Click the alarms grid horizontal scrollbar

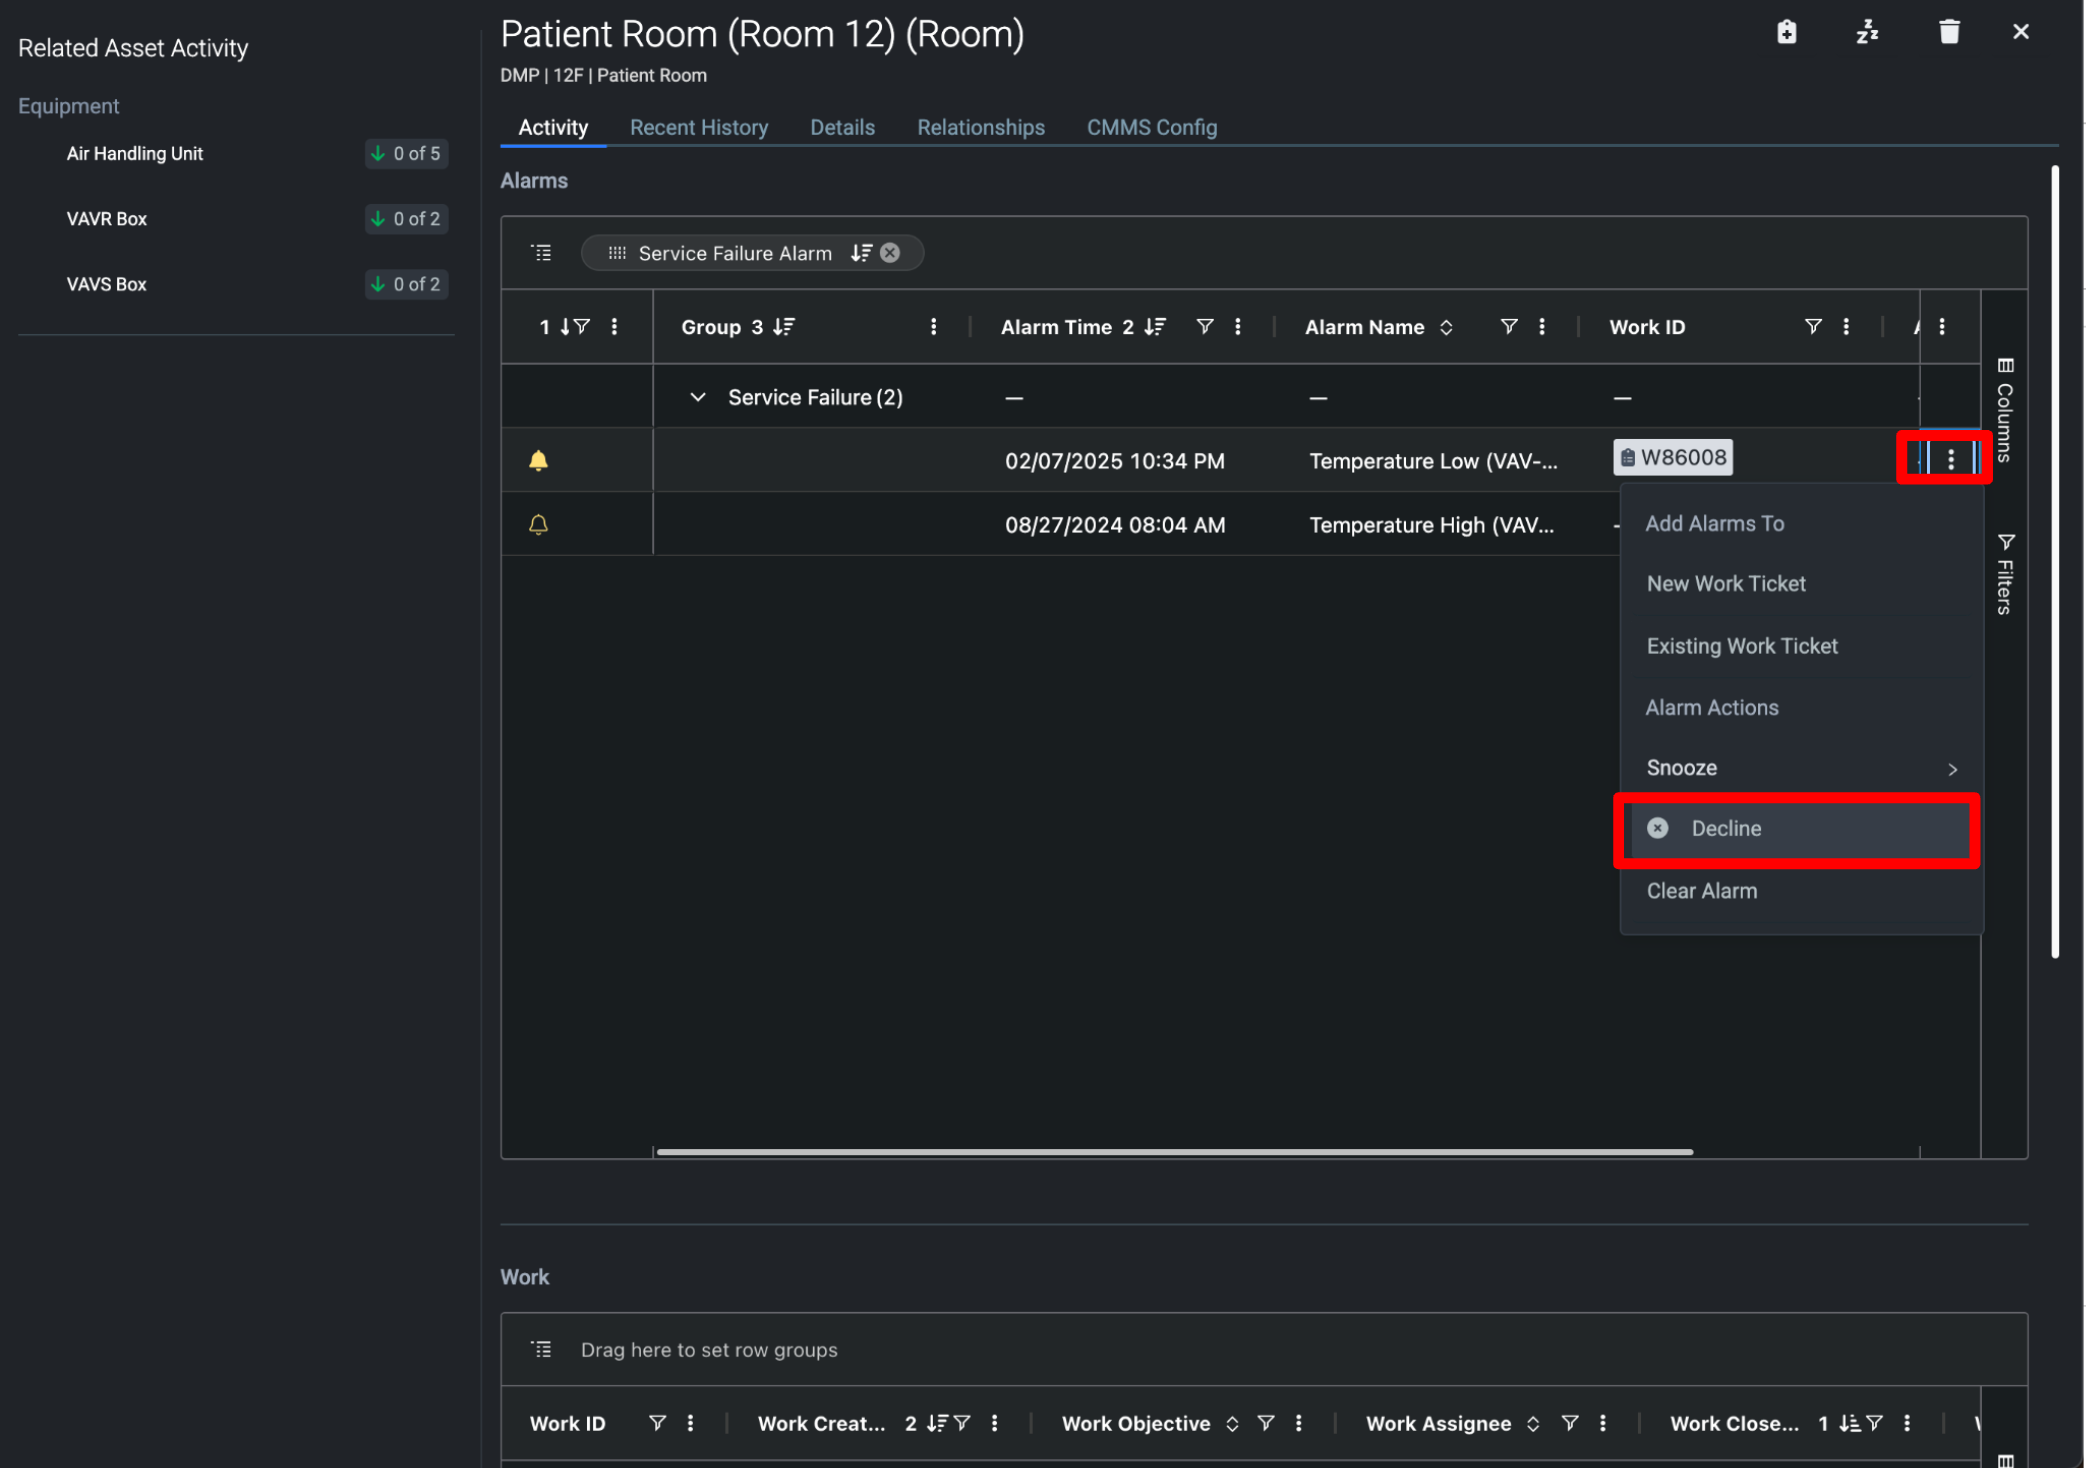tap(1174, 1152)
